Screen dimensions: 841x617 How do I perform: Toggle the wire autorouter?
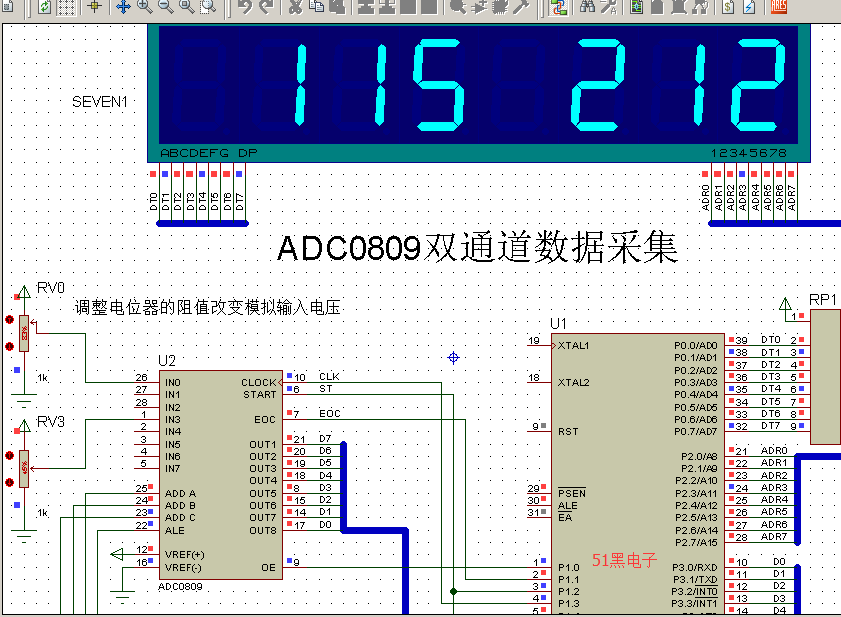tap(558, 7)
